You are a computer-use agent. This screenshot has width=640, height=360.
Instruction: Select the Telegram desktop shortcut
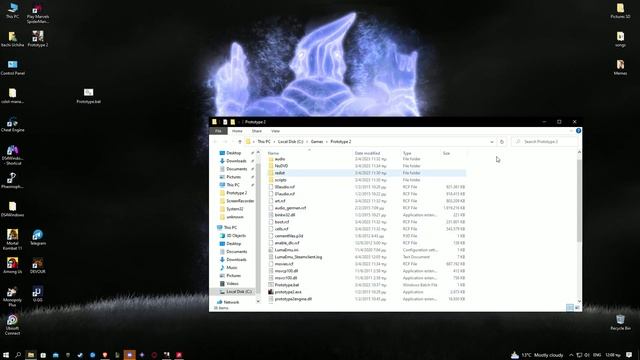(x=38, y=237)
